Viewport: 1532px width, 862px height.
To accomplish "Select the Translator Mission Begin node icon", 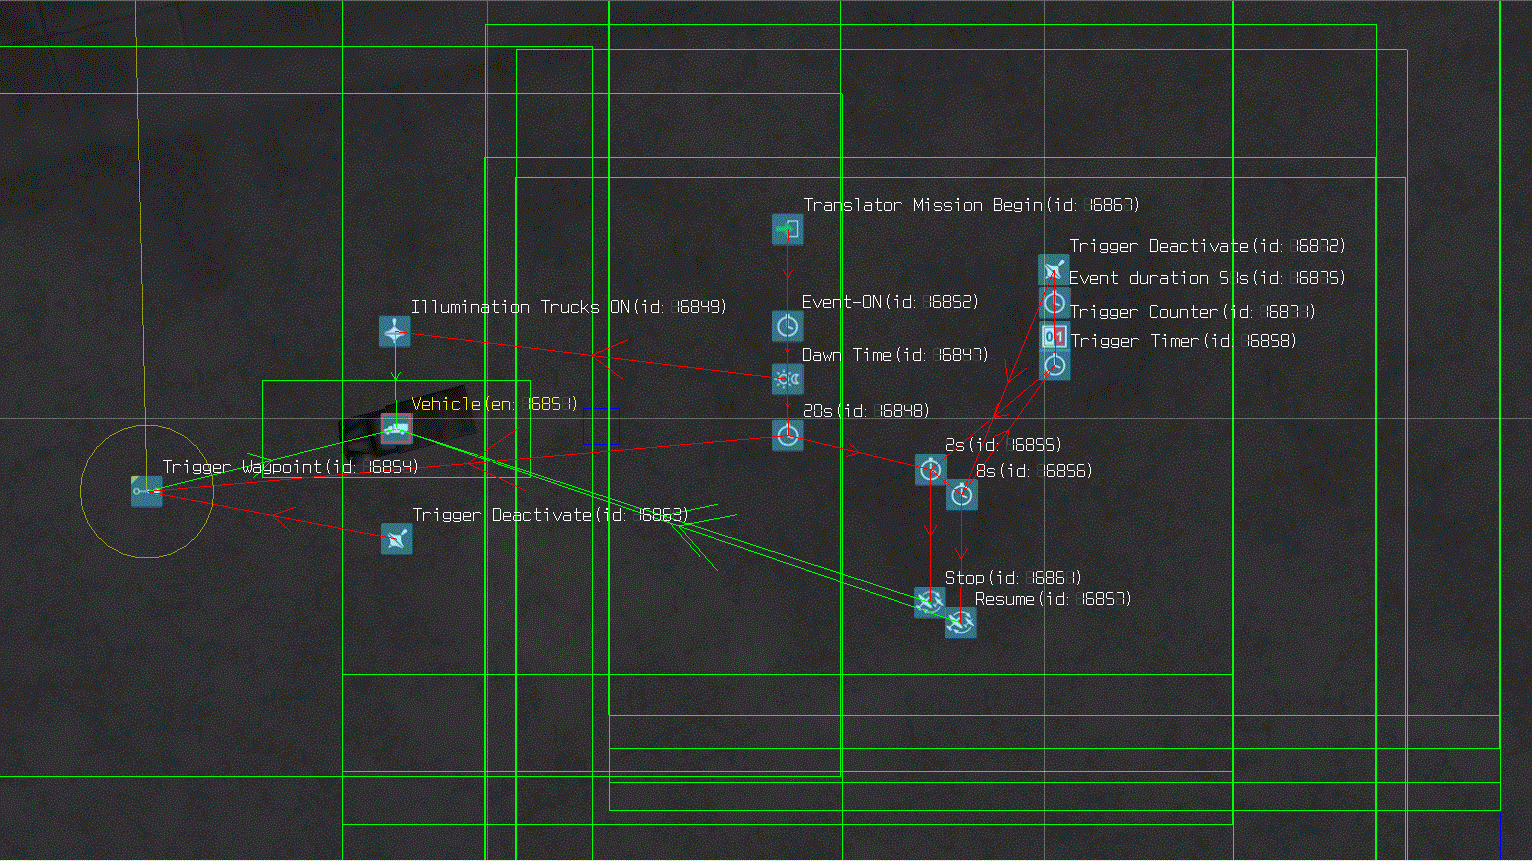I will [x=787, y=229].
